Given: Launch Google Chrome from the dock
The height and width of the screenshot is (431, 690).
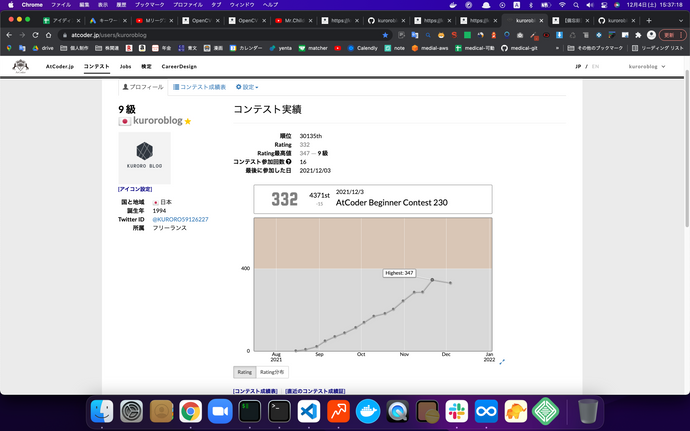Looking at the screenshot, I should (x=191, y=412).
